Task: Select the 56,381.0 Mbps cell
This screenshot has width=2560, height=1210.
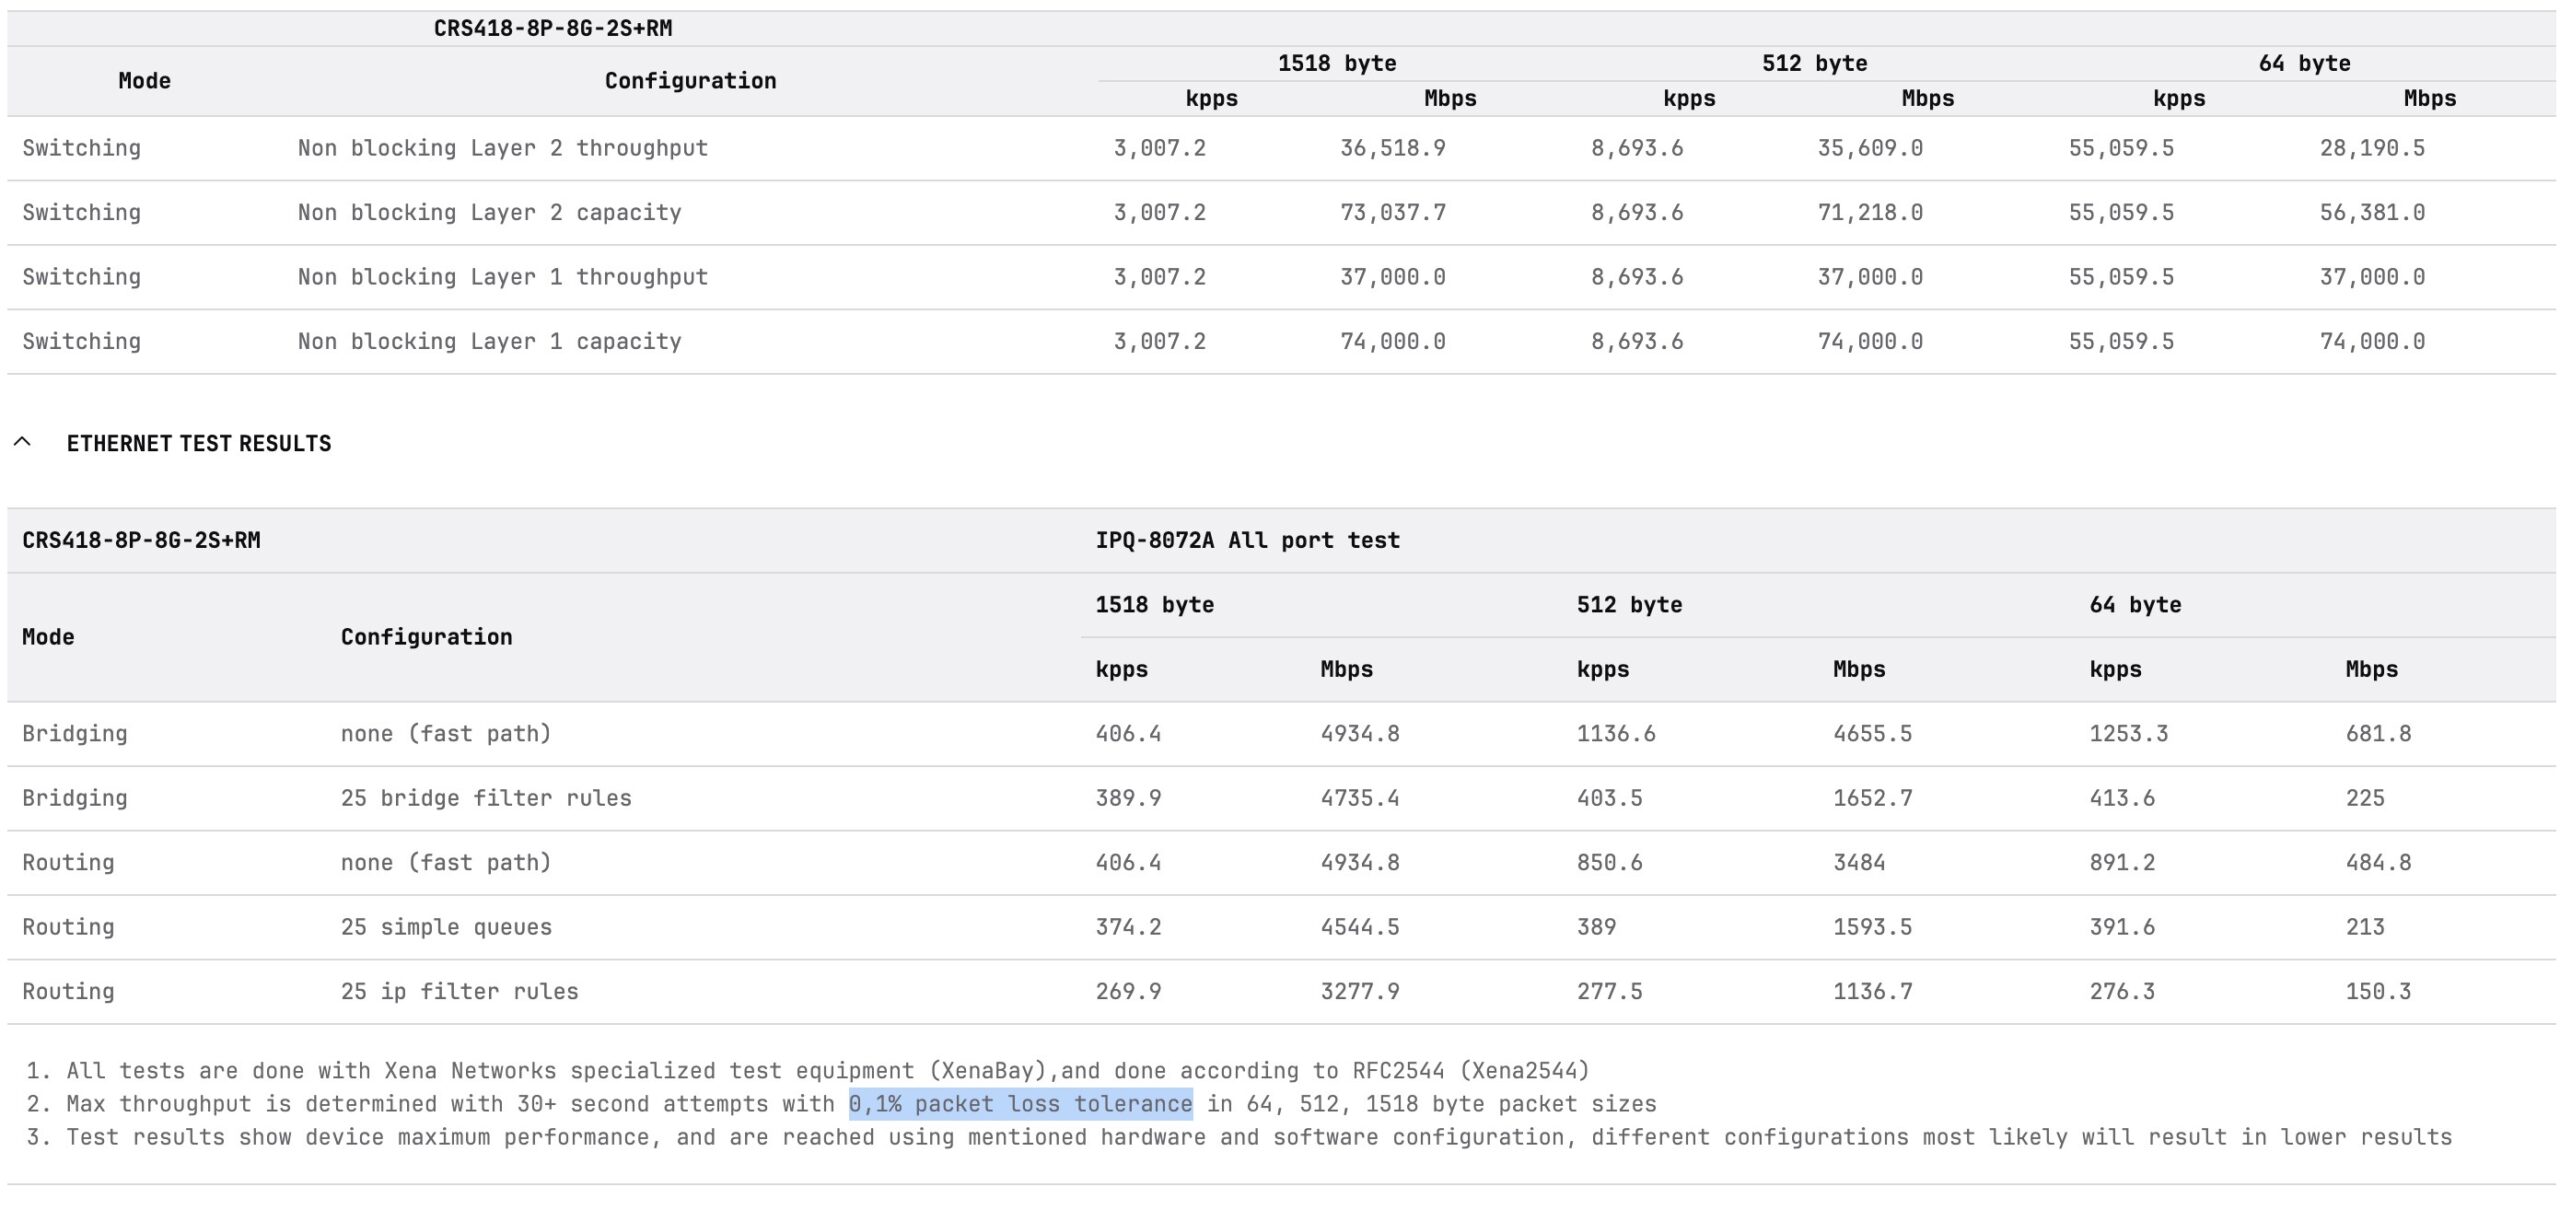Action: (2371, 212)
